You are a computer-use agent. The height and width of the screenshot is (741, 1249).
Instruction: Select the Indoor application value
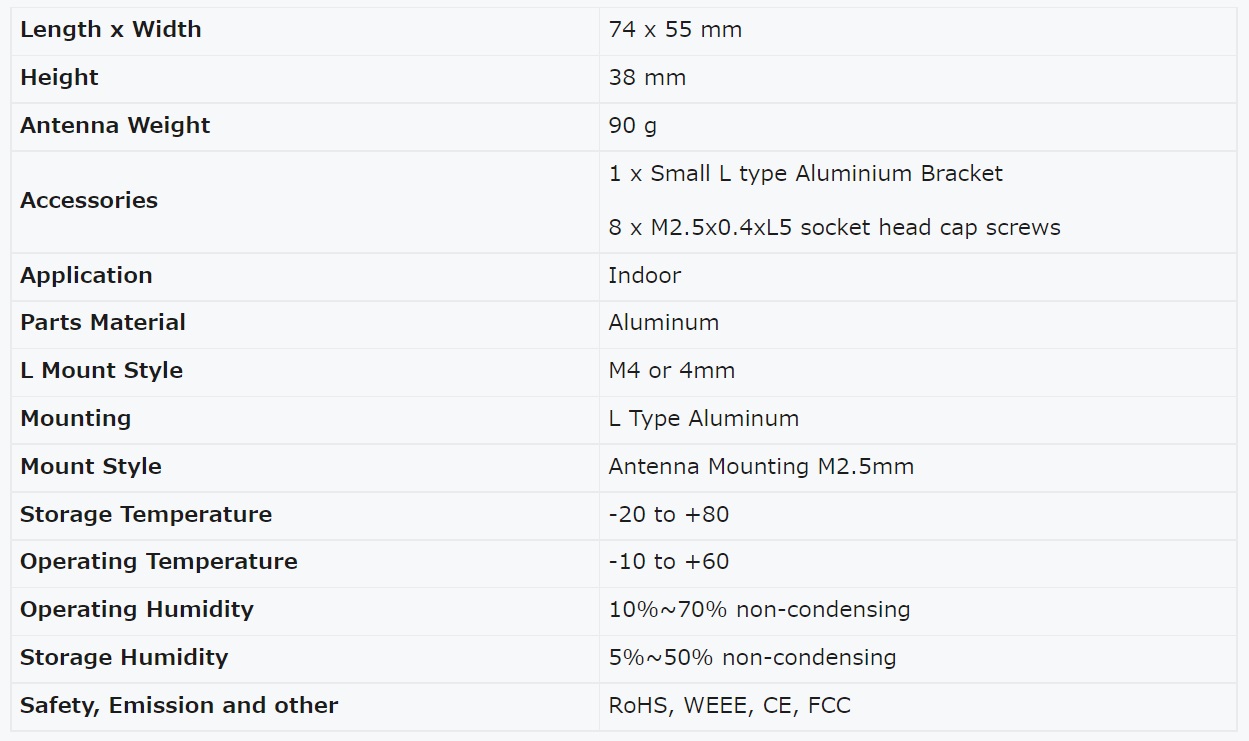pyautogui.click(x=644, y=275)
